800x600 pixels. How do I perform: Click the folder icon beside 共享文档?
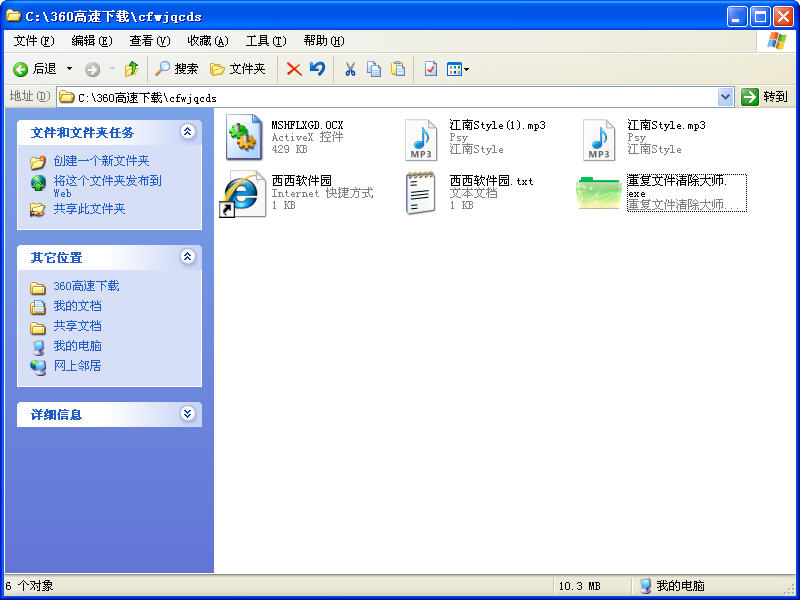(x=38, y=328)
